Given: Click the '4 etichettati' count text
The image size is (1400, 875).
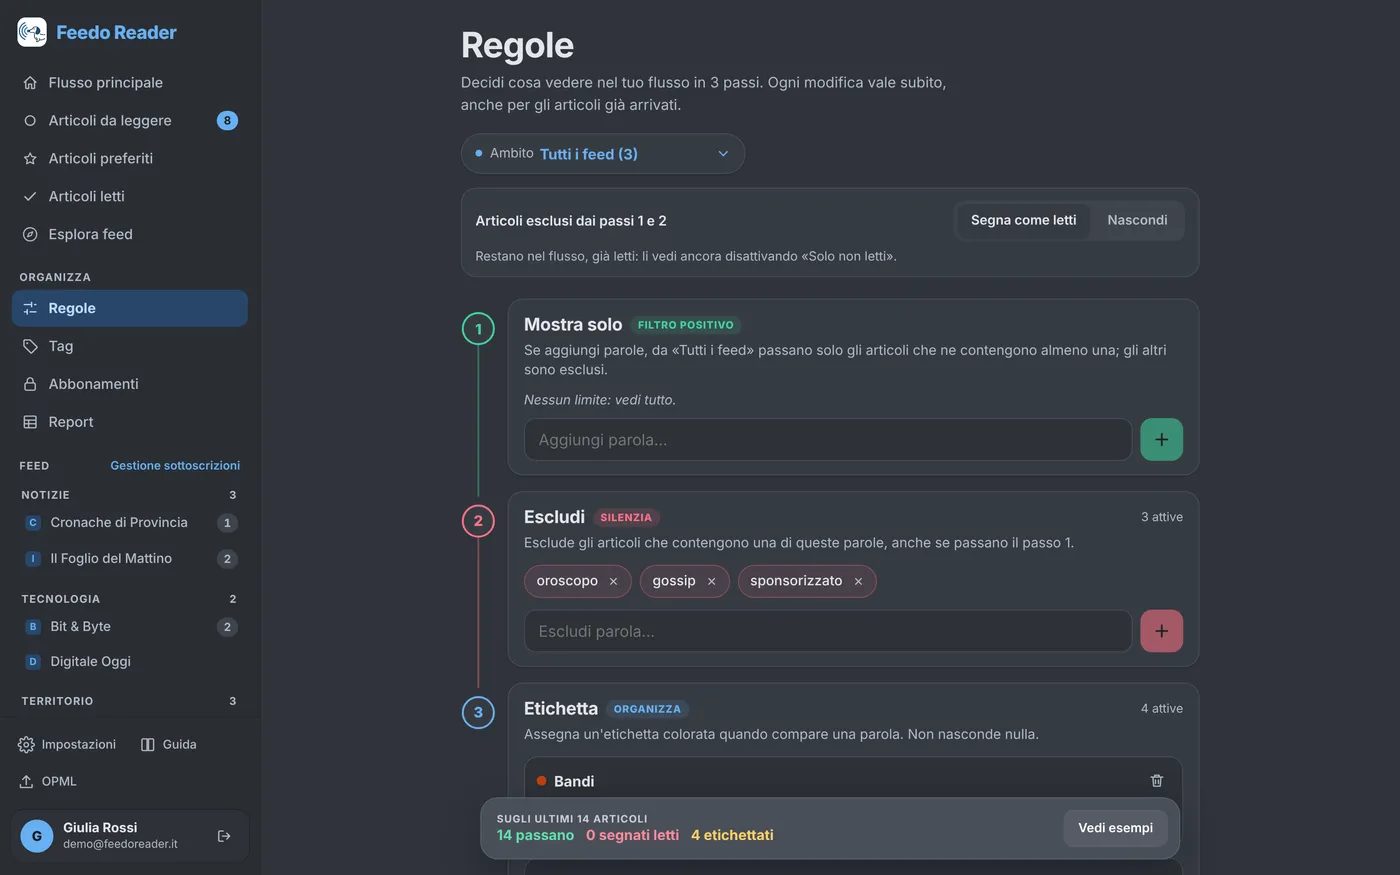Looking at the screenshot, I should (732, 835).
